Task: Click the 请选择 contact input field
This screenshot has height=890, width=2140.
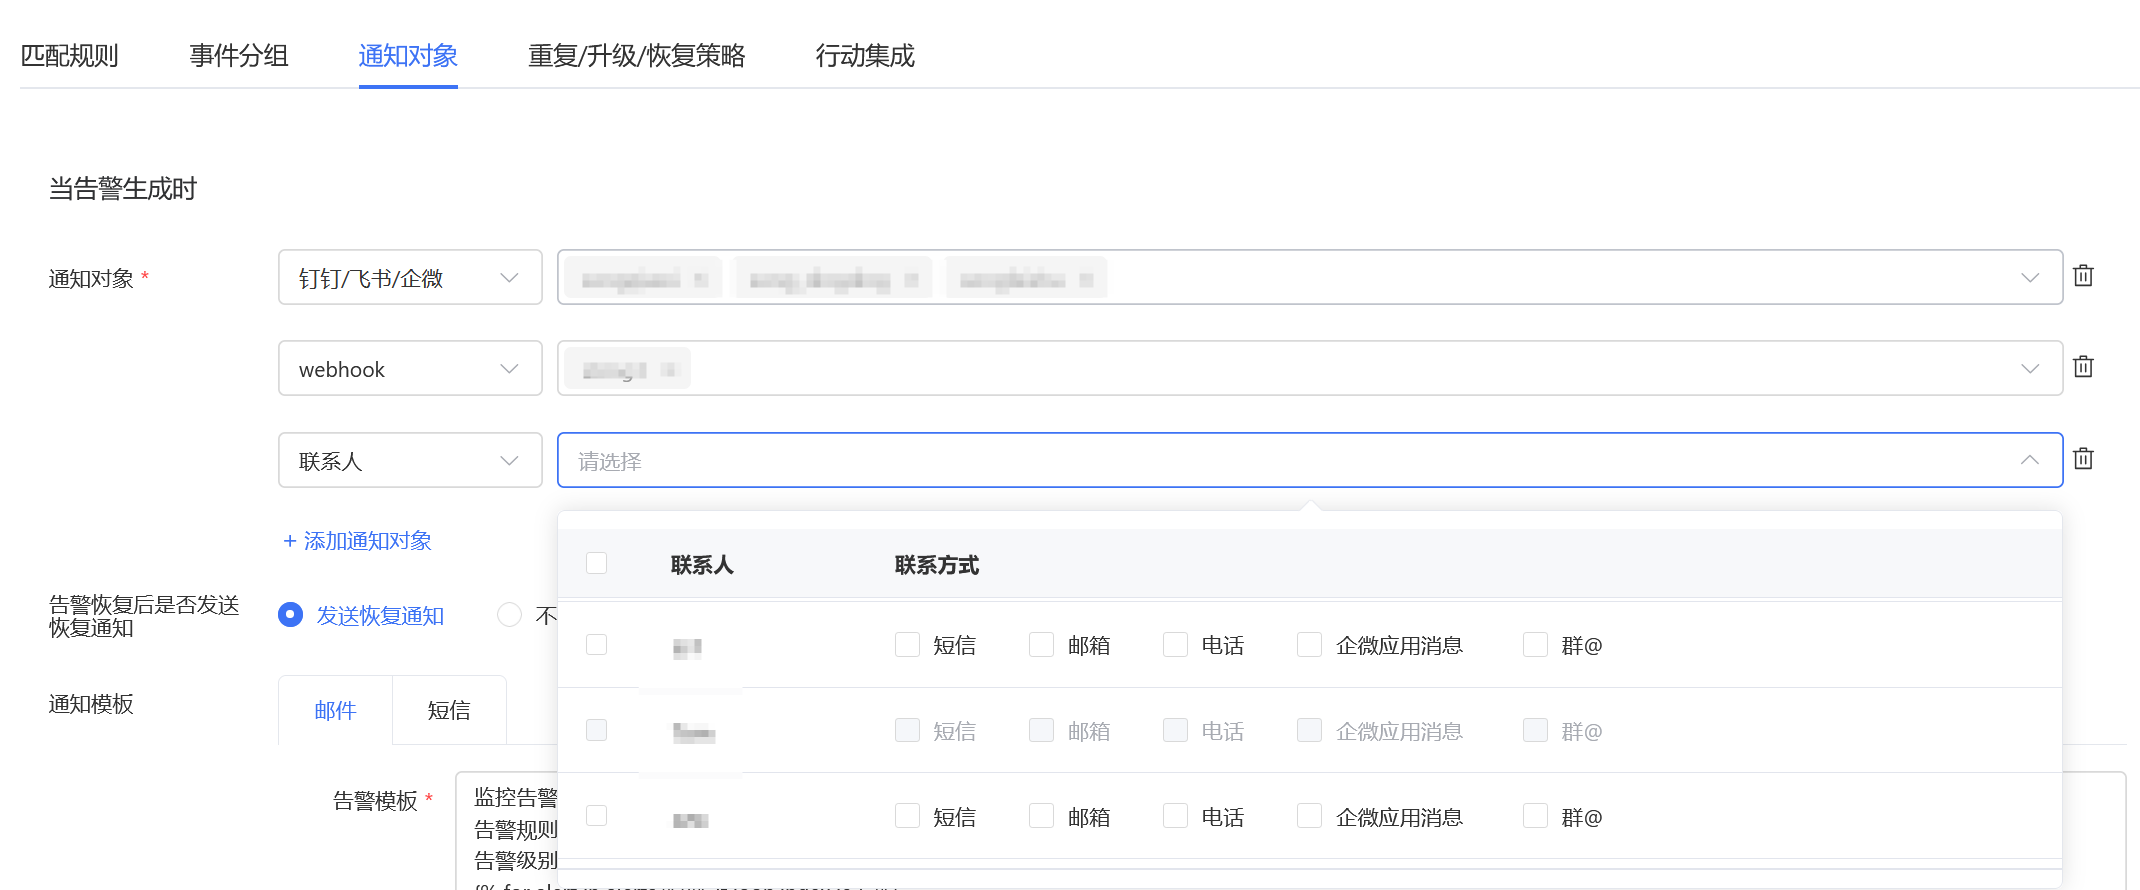Action: [1280, 460]
